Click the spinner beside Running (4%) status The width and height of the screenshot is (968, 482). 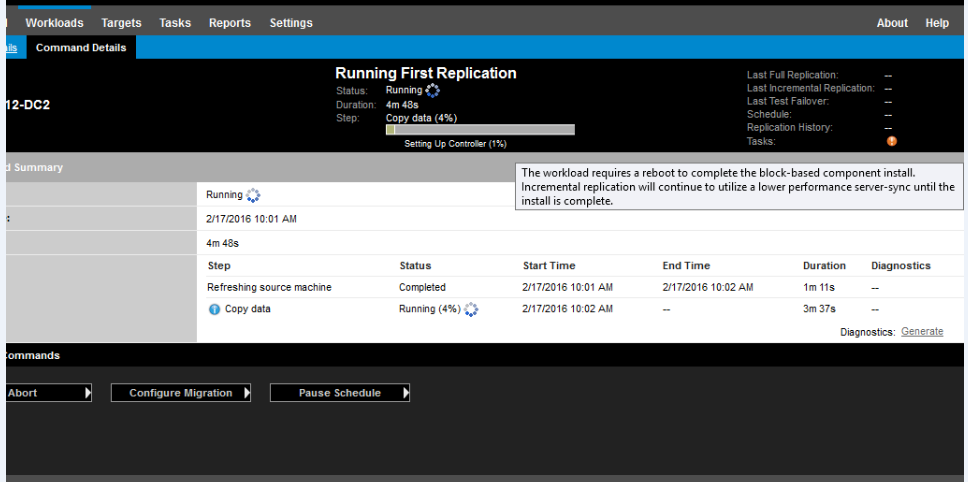471,310
